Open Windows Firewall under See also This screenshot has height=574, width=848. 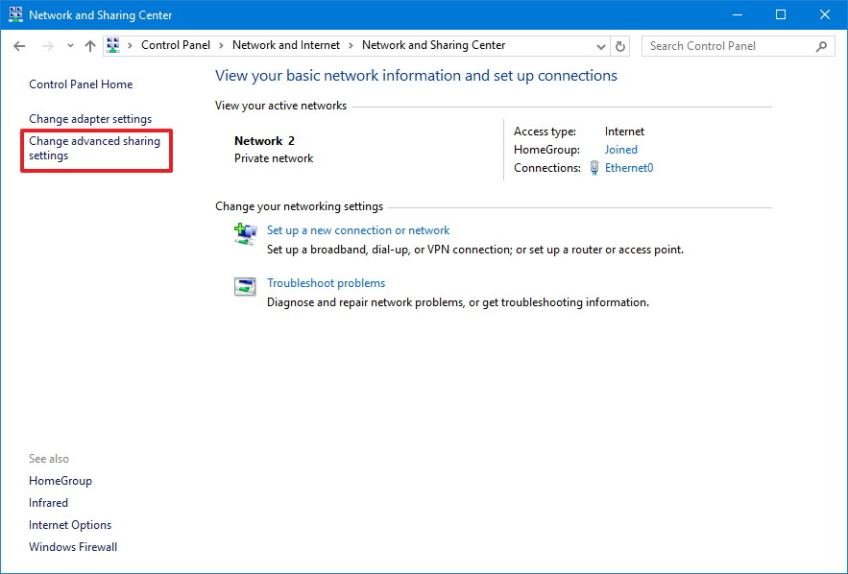[x=73, y=547]
